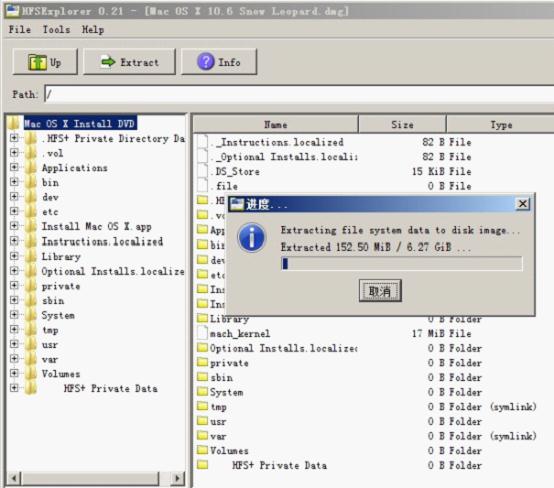Select HFS+ Private Data folder icon in tree
The height and width of the screenshot is (488, 554).
[x=31, y=388]
